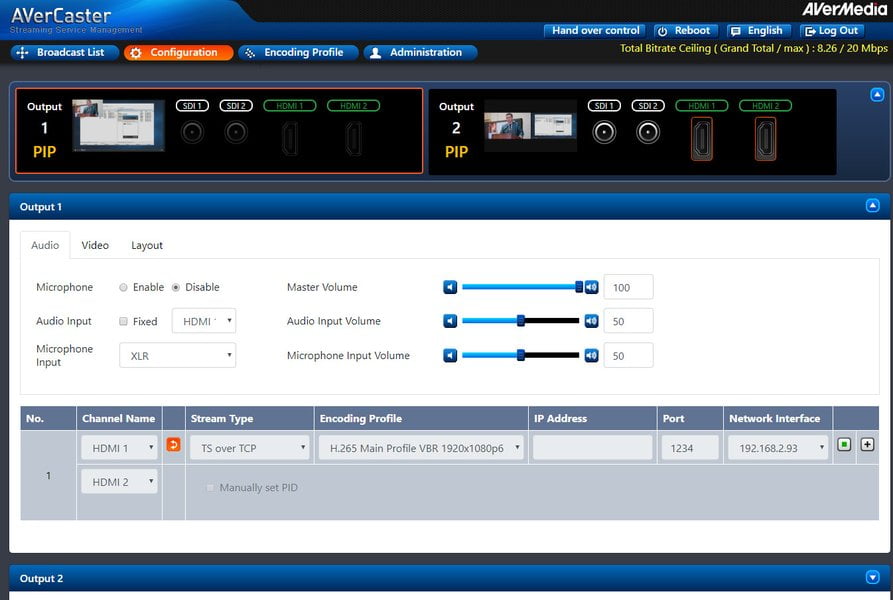
Task: Toggle the Fixed audio input checkbox
Action: (x=123, y=321)
